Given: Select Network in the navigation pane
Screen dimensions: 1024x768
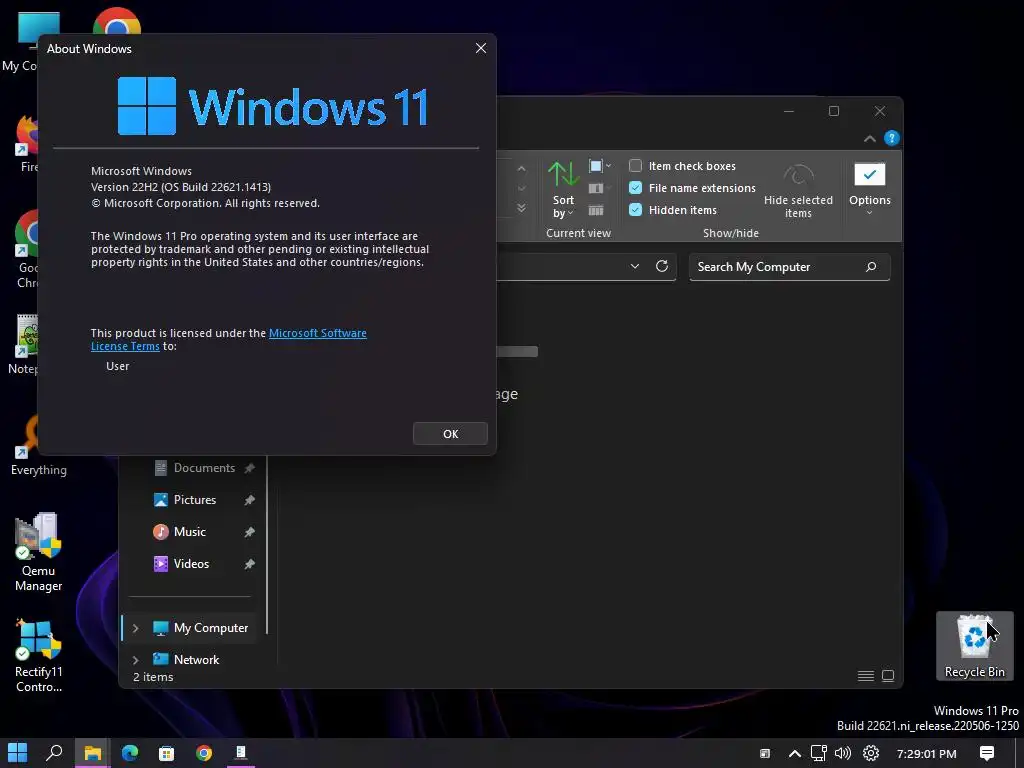Looking at the screenshot, I should (x=196, y=660).
